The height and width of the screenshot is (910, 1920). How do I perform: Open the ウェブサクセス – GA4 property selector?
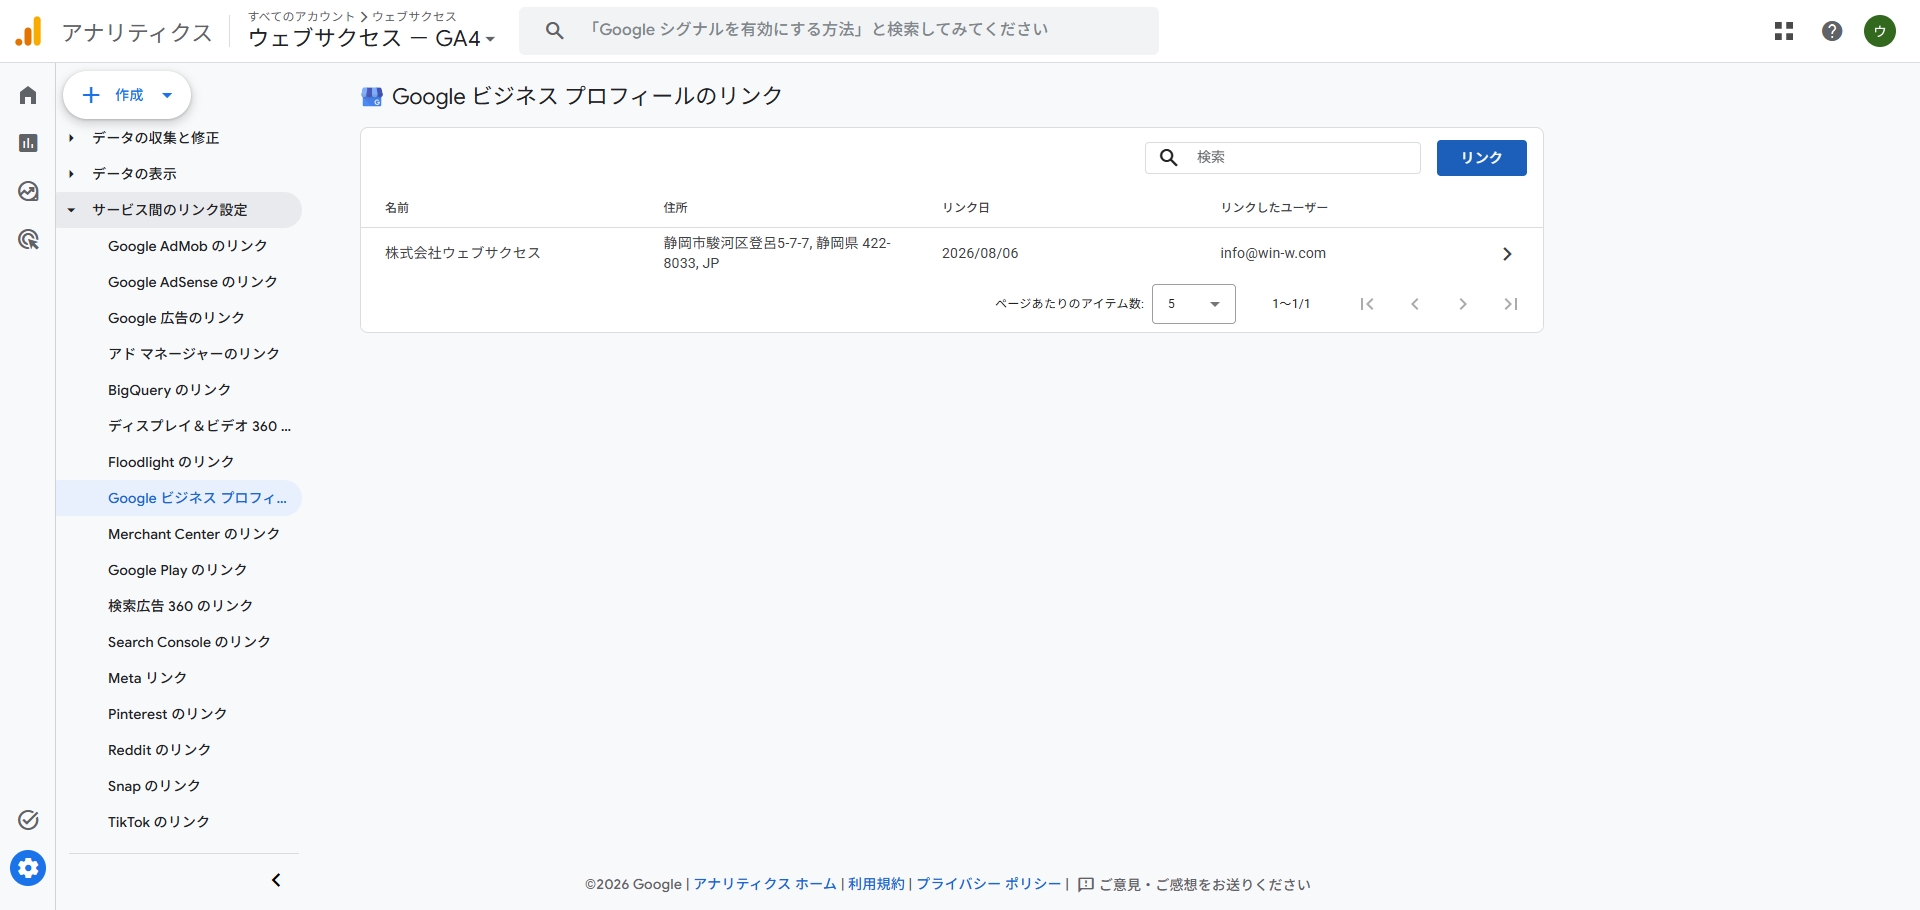372,39
